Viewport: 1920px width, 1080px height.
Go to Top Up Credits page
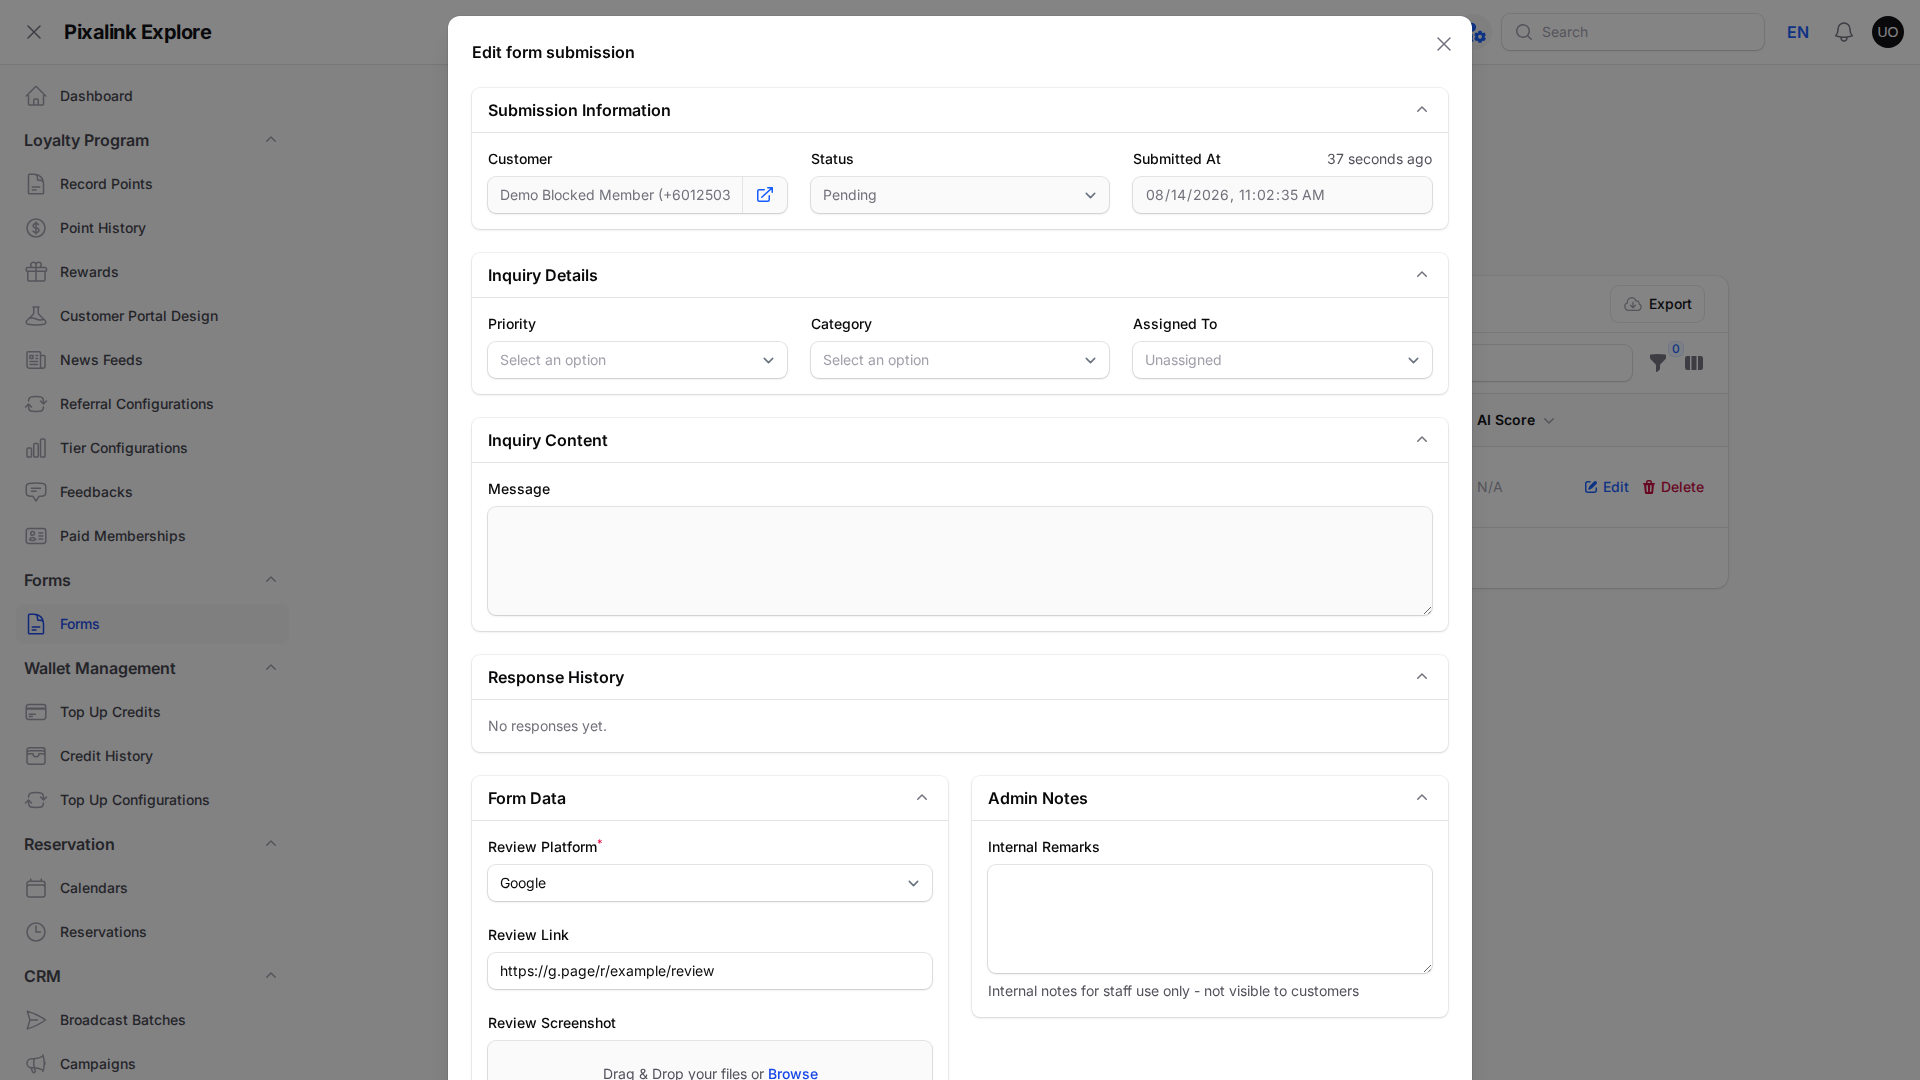(x=152, y=712)
